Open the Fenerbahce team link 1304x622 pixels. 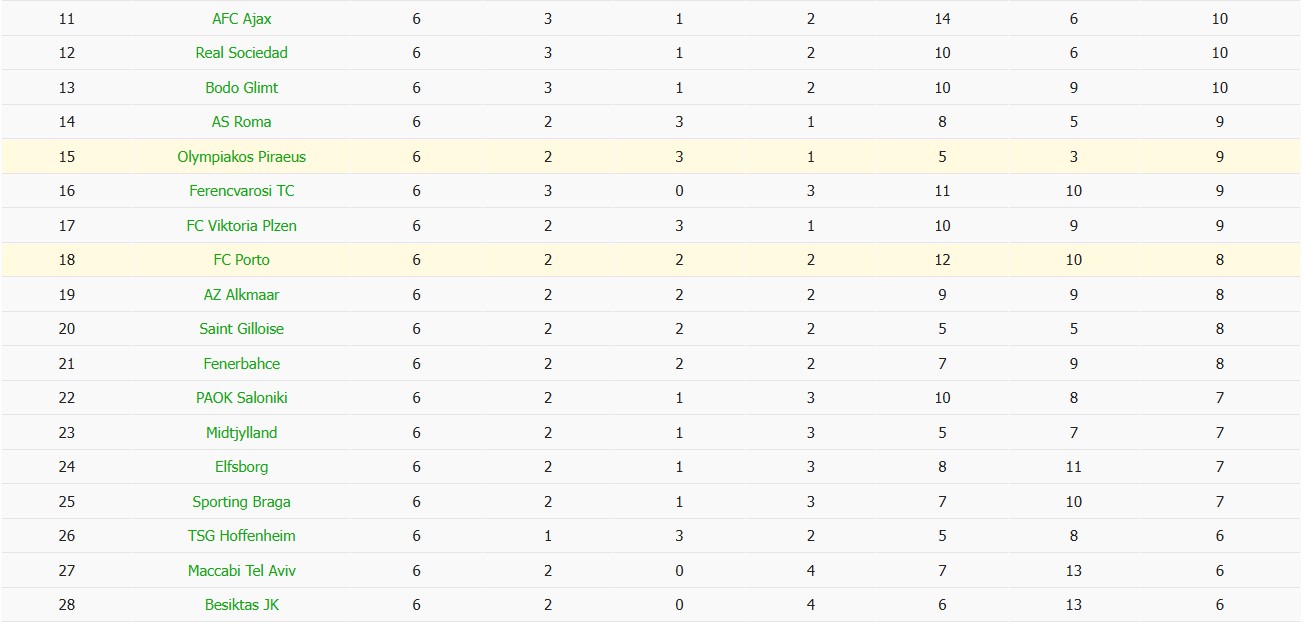pyautogui.click(x=242, y=364)
